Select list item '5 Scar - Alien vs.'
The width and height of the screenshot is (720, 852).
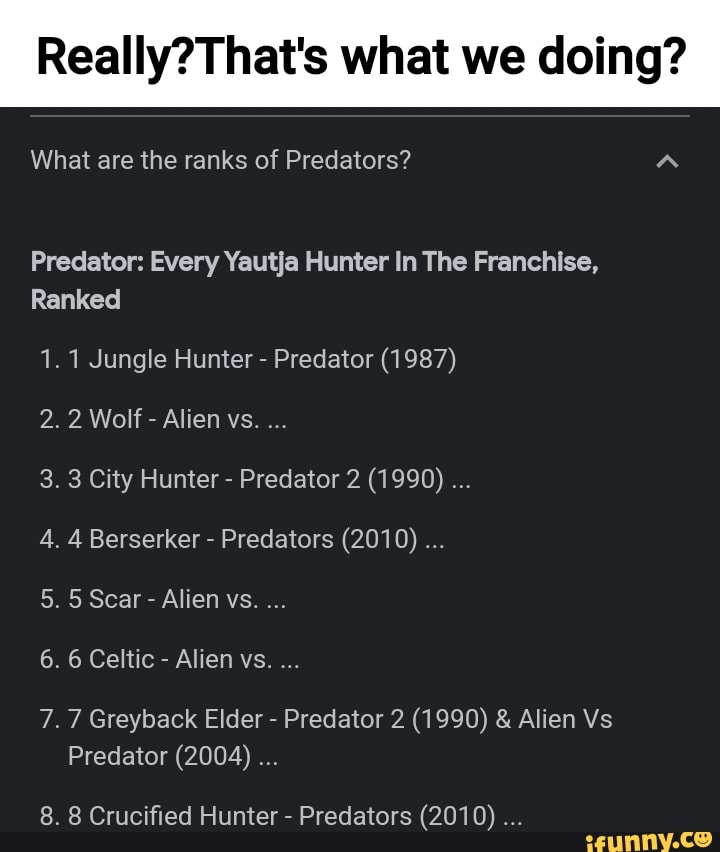(x=163, y=599)
